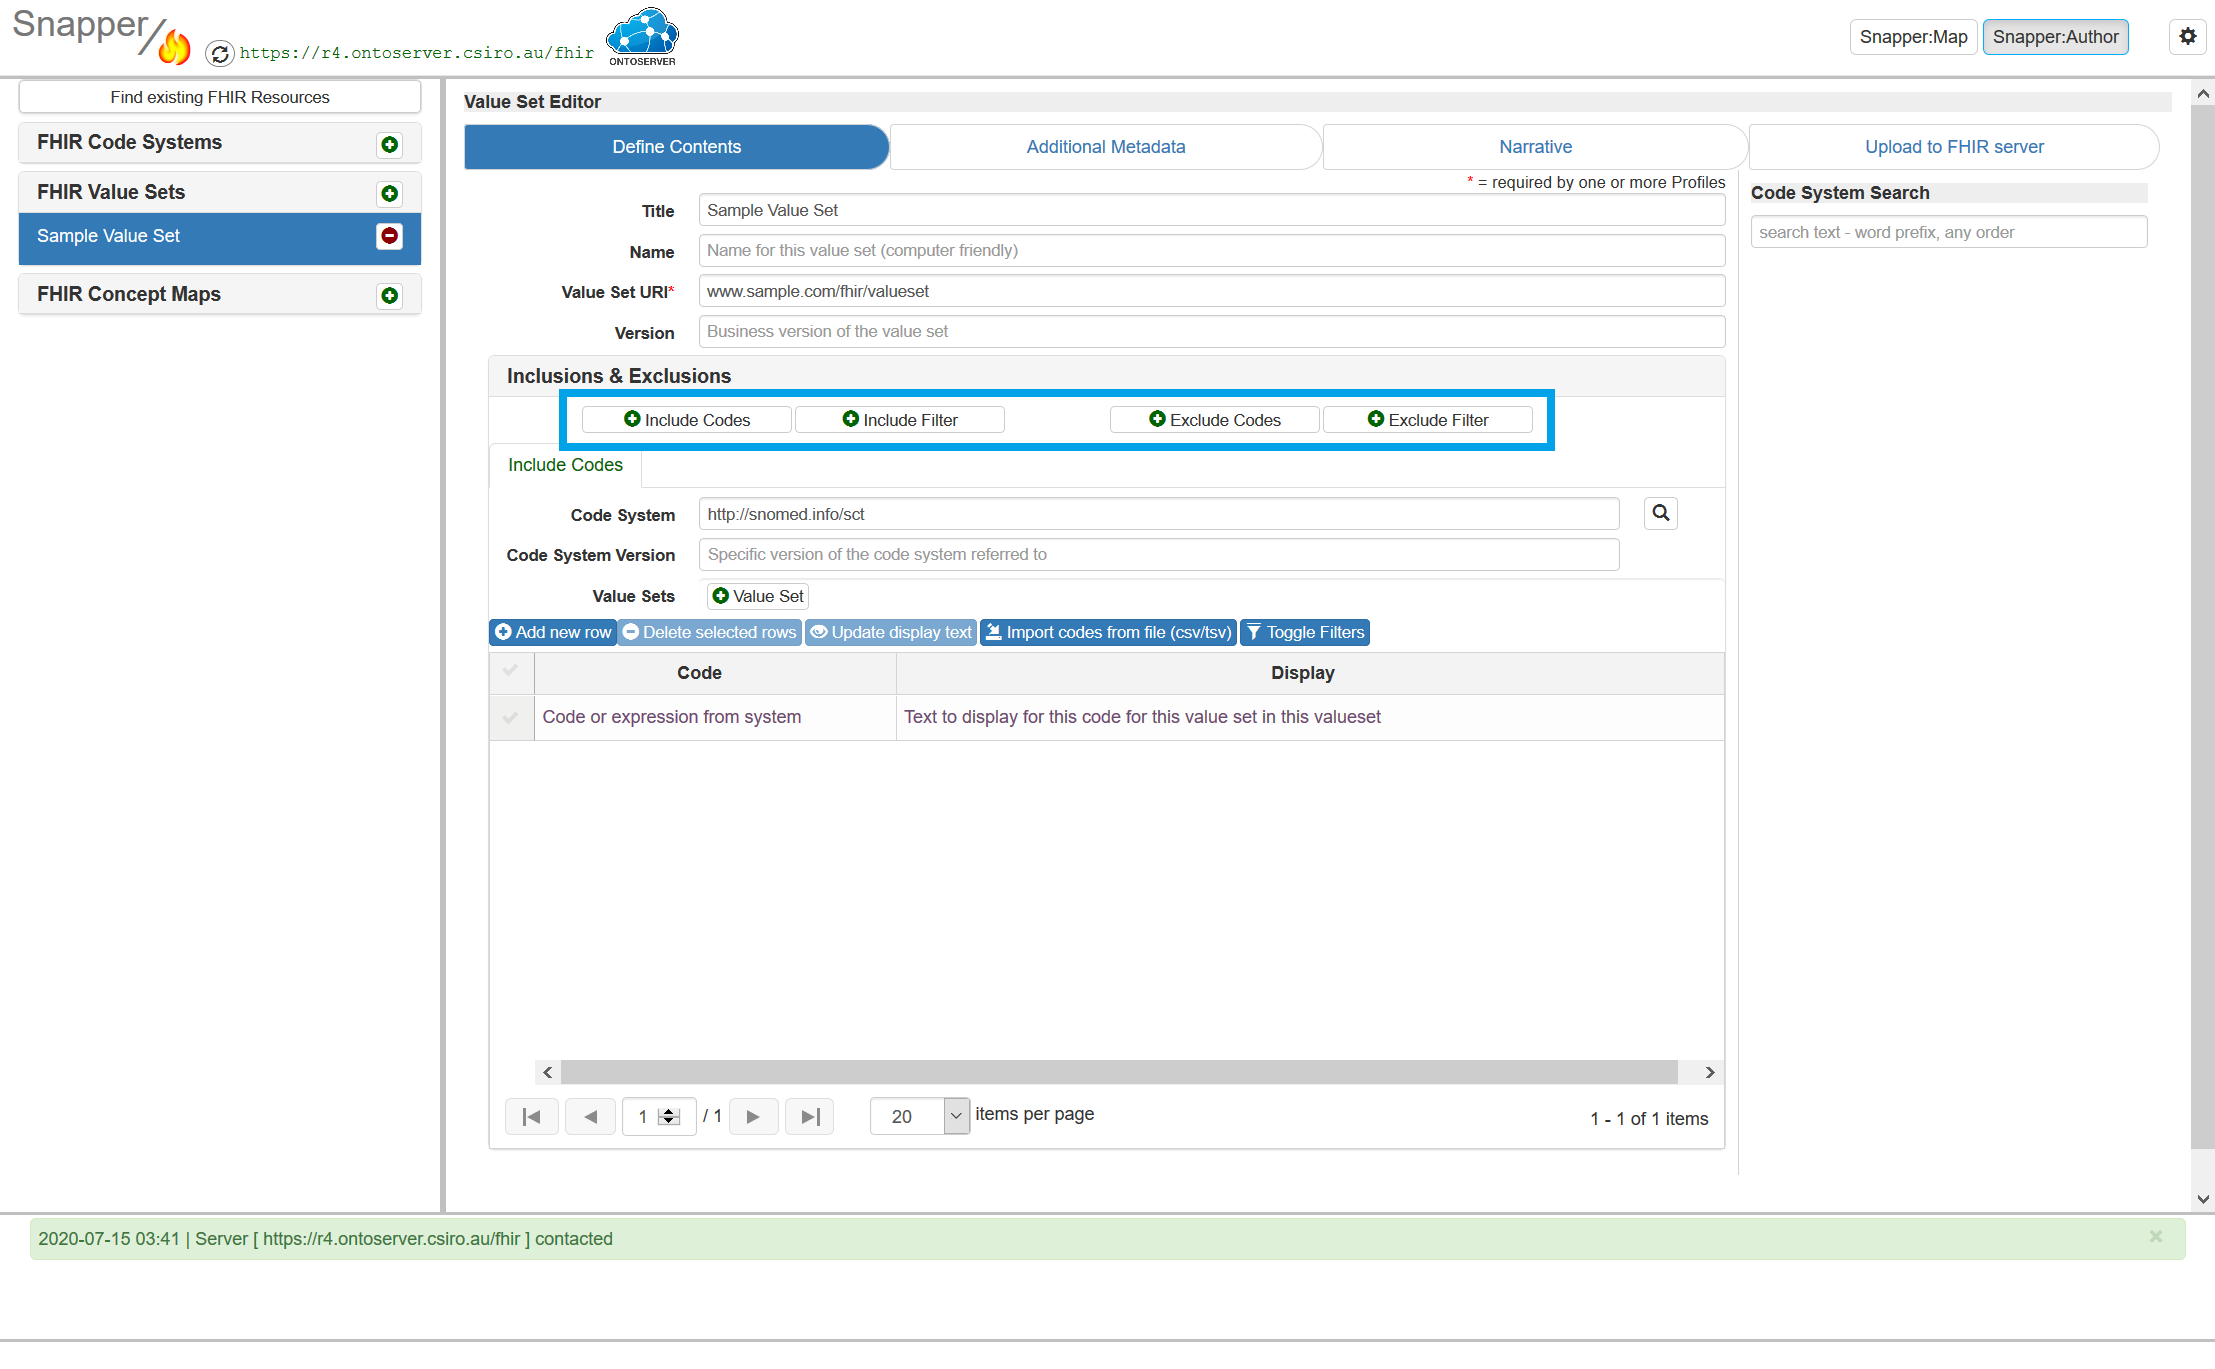Open the settings gear icon

[2188, 37]
